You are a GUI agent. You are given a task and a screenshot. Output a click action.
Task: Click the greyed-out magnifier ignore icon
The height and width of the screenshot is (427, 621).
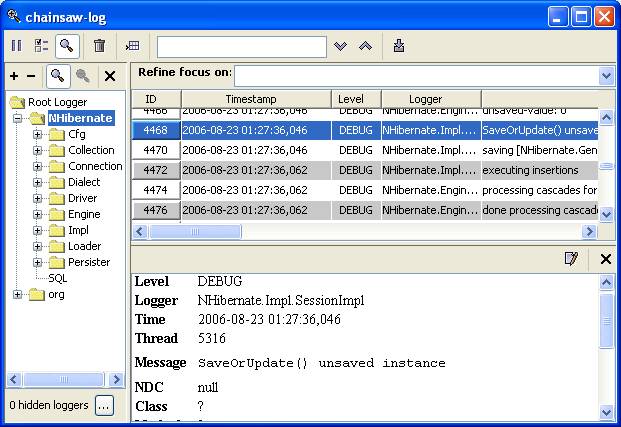(83, 76)
